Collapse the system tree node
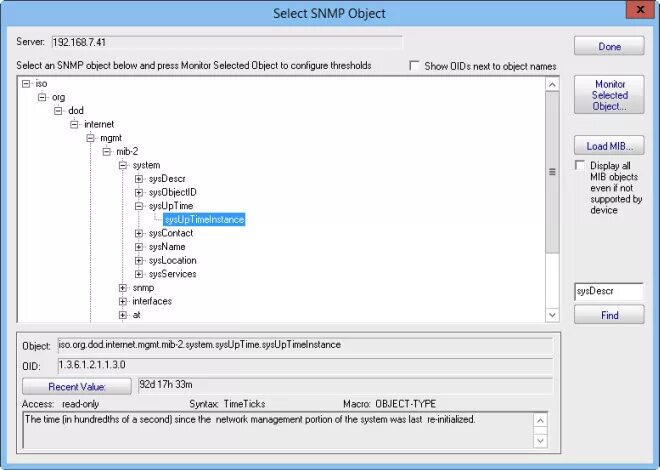660x470 pixels. coord(123,165)
